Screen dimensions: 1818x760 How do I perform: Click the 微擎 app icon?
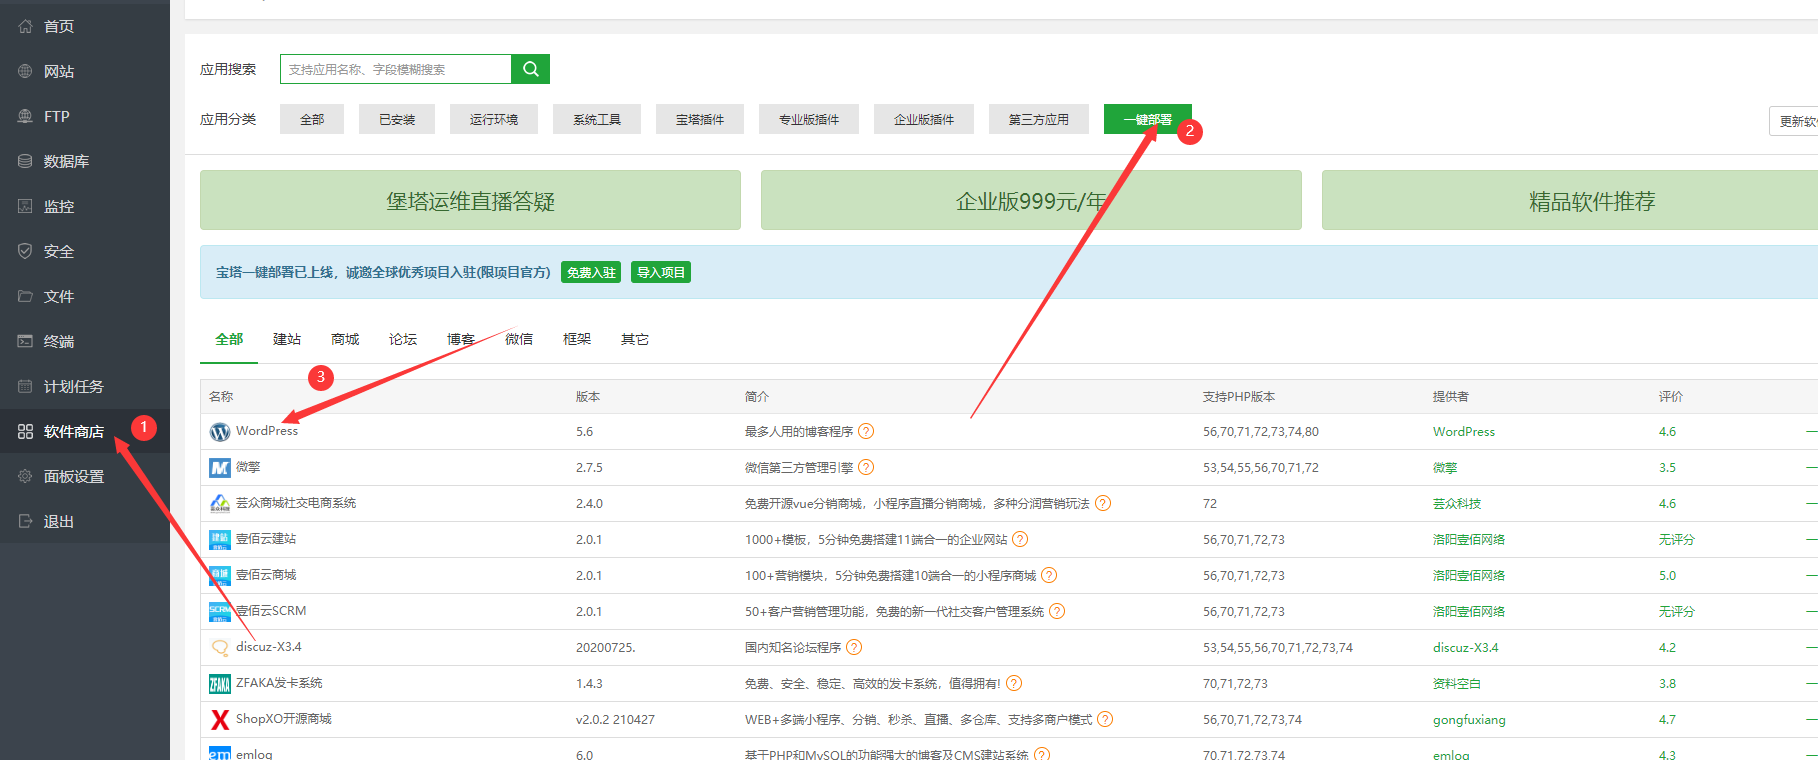click(x=220, y=468)
